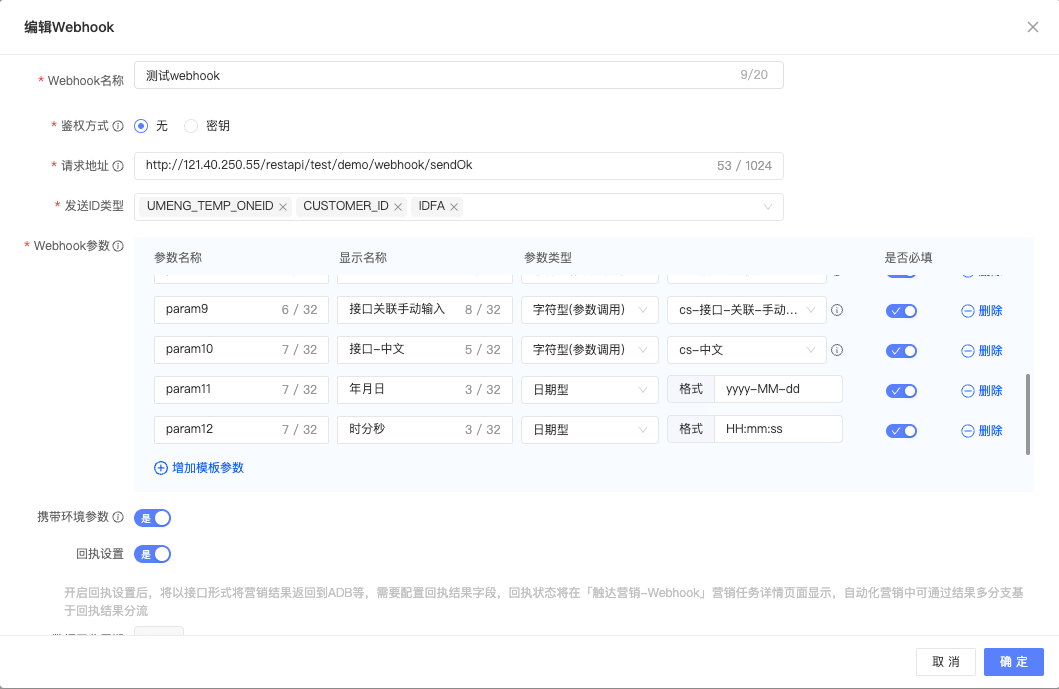
Task: Click 参数名称 column header
Action: tap(178, 258)
